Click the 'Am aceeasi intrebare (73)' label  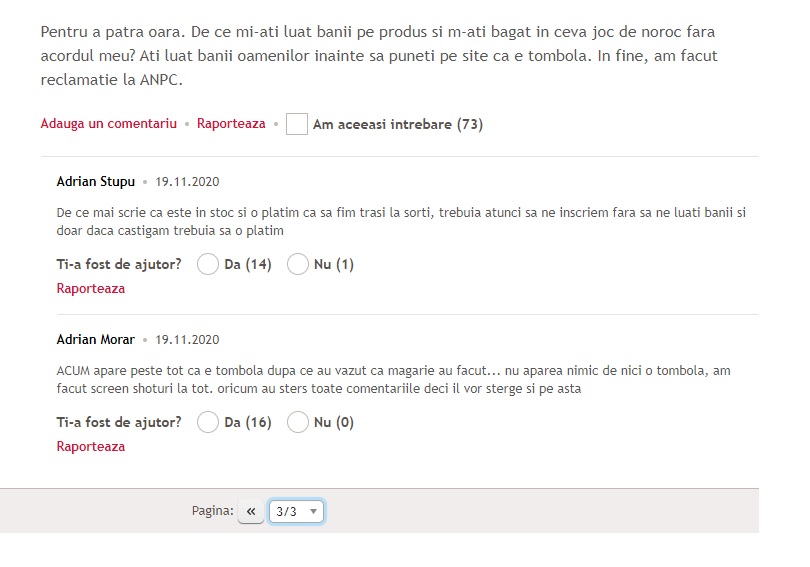398,124
